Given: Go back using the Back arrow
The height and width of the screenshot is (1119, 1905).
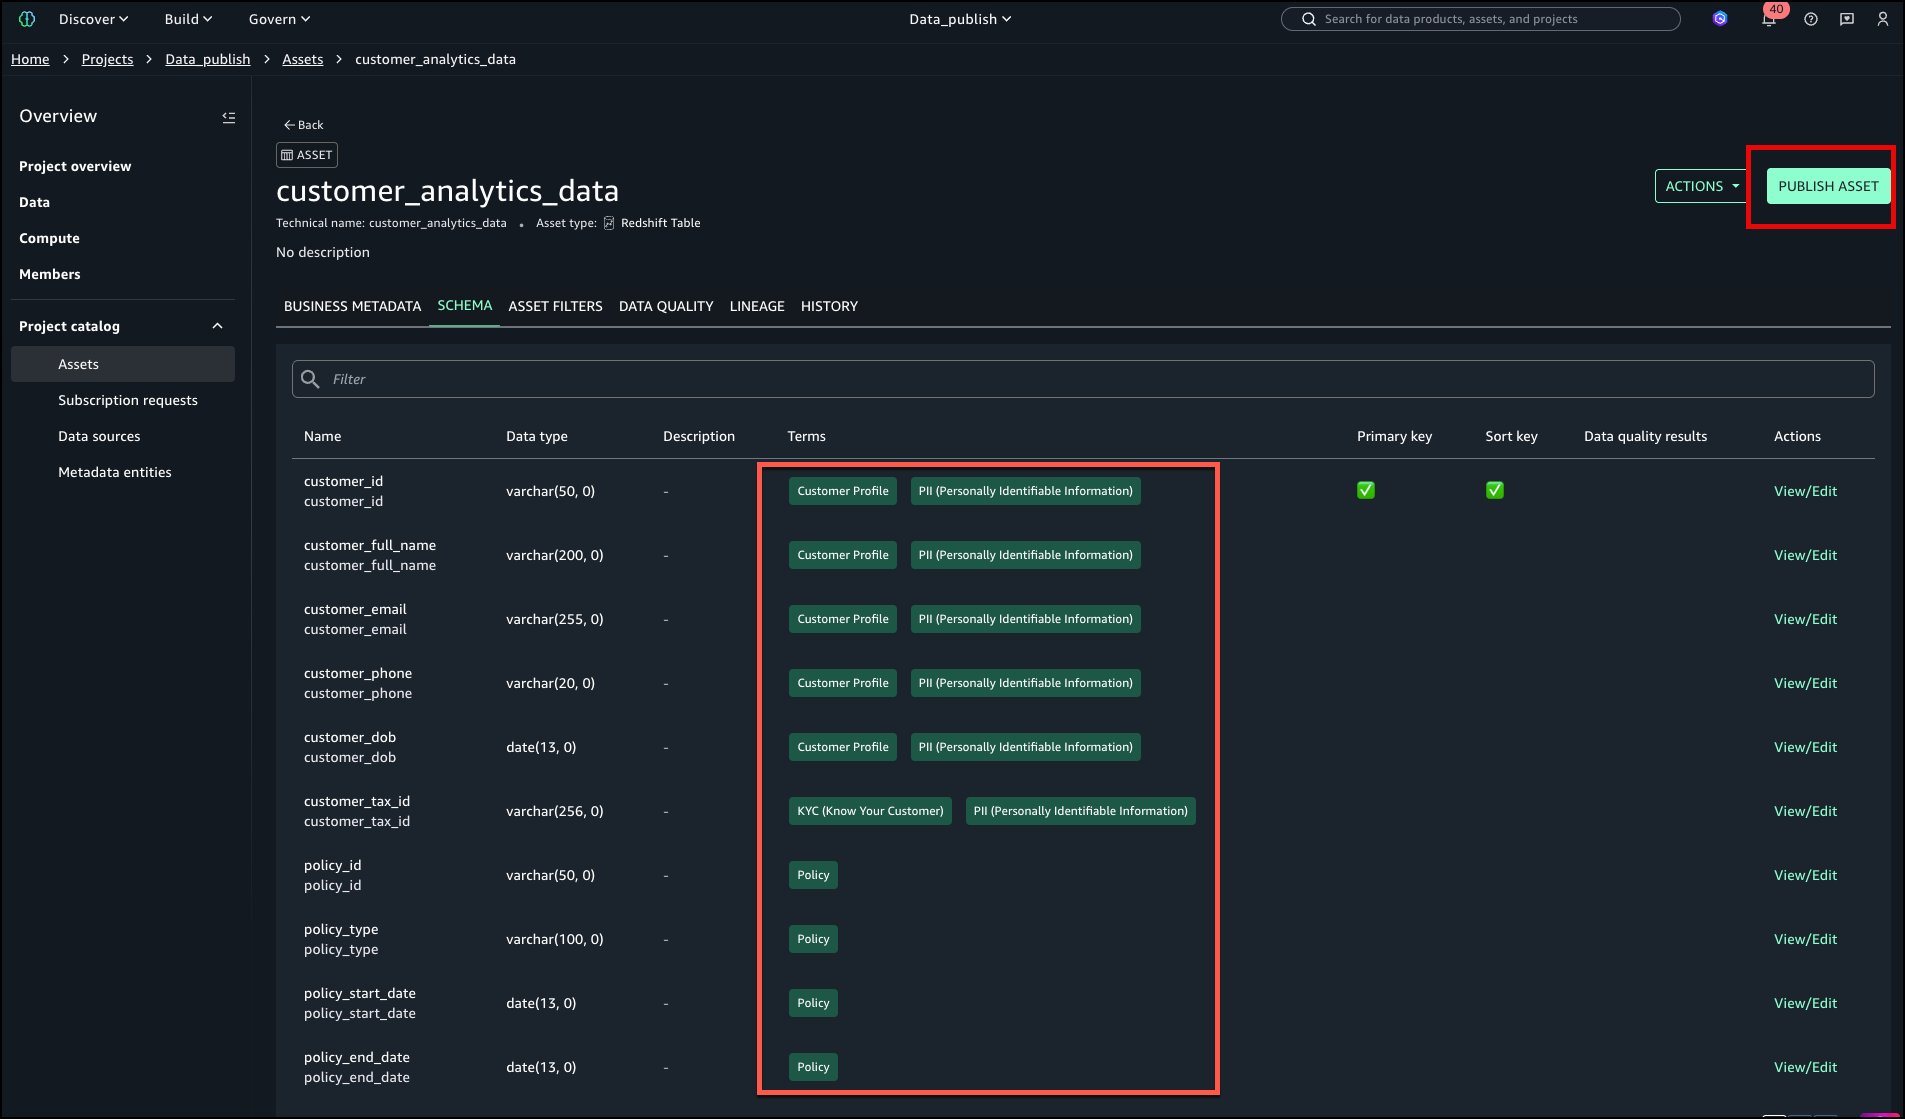Looking at the screenshot, I should pyautogui.click(x=303, y=125).
